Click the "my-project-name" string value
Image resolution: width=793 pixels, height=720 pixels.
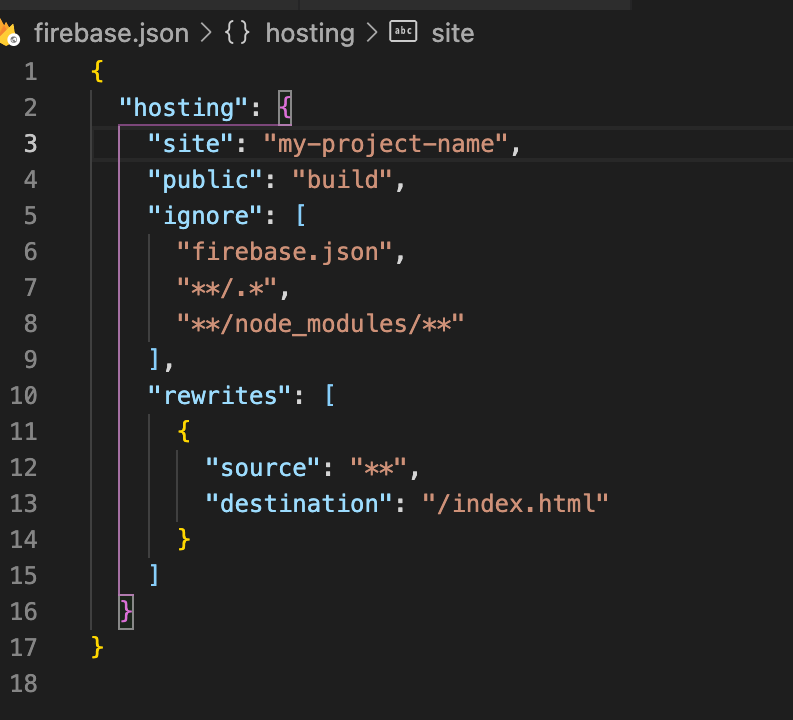[385, 144]
